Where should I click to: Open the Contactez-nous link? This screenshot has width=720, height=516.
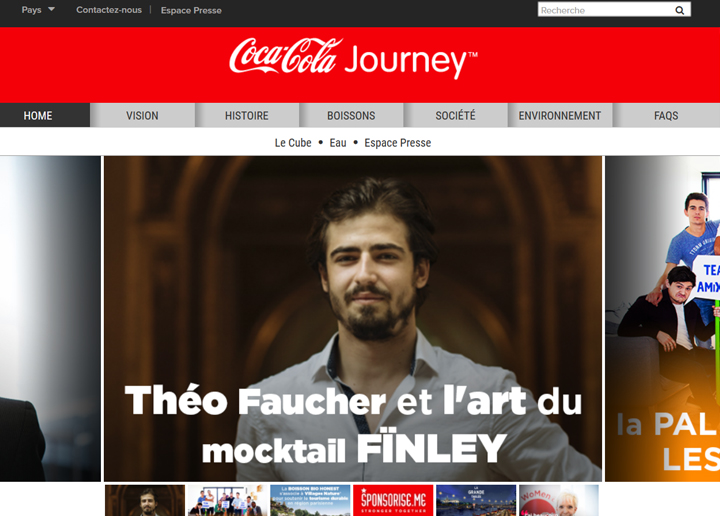(x=109, y=10)
